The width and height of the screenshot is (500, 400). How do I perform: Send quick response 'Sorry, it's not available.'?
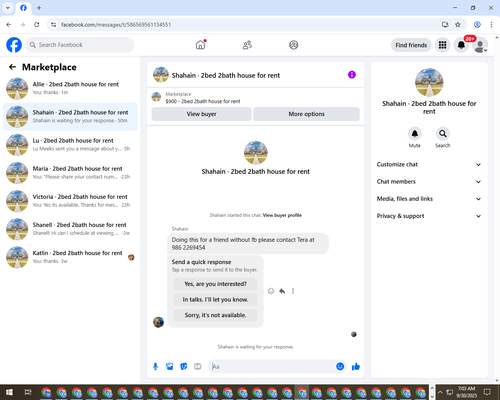[x=215, y=315]
